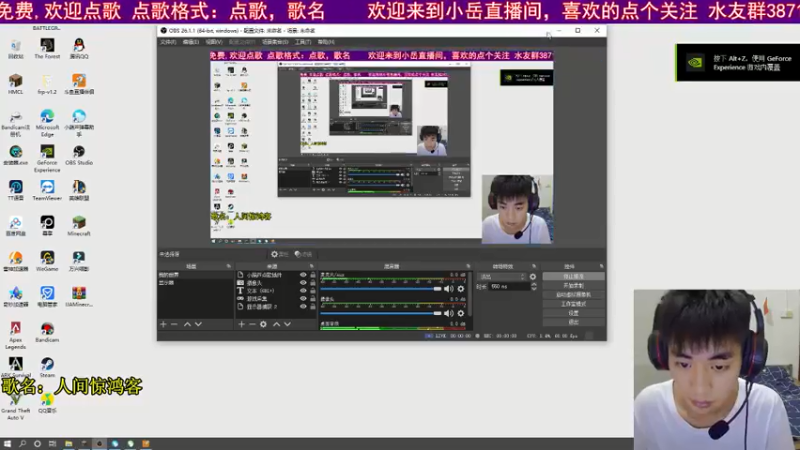This screenshot has width=800, height=450.
Task: Pop out the Scene Transitions dock
Action: tap(534, 266)
